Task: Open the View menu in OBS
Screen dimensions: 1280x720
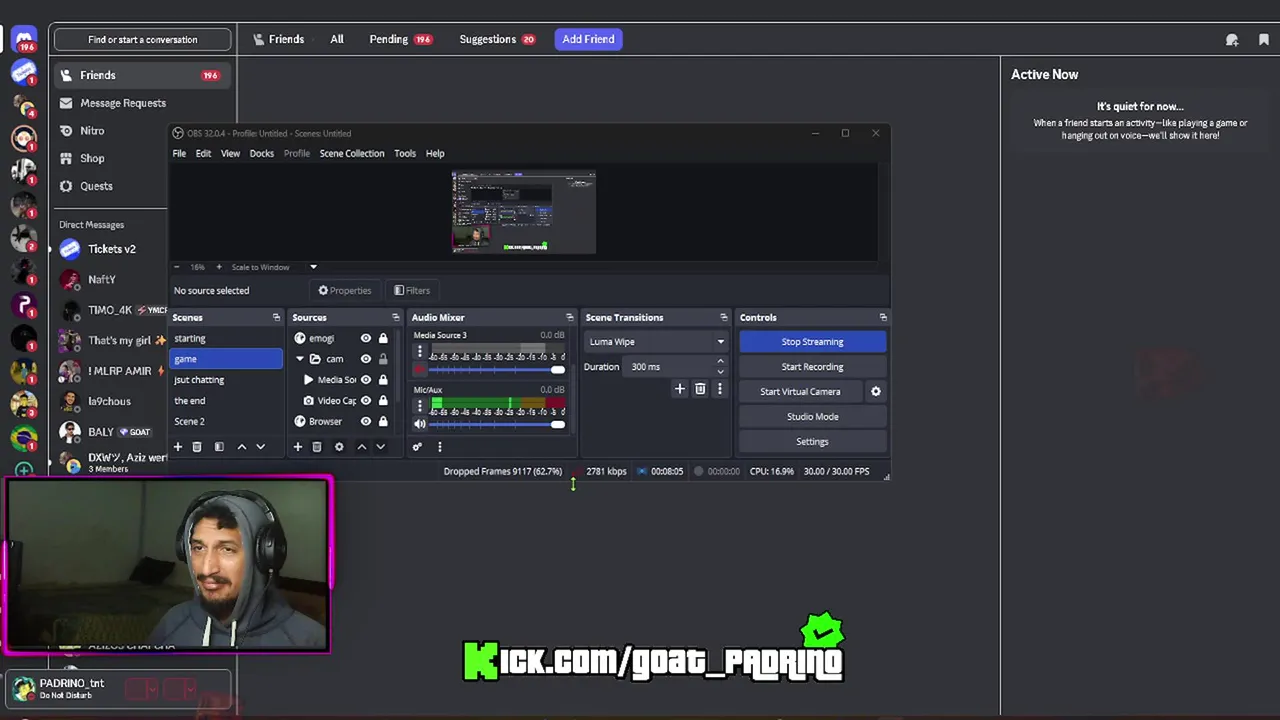Action: point(230,154)
